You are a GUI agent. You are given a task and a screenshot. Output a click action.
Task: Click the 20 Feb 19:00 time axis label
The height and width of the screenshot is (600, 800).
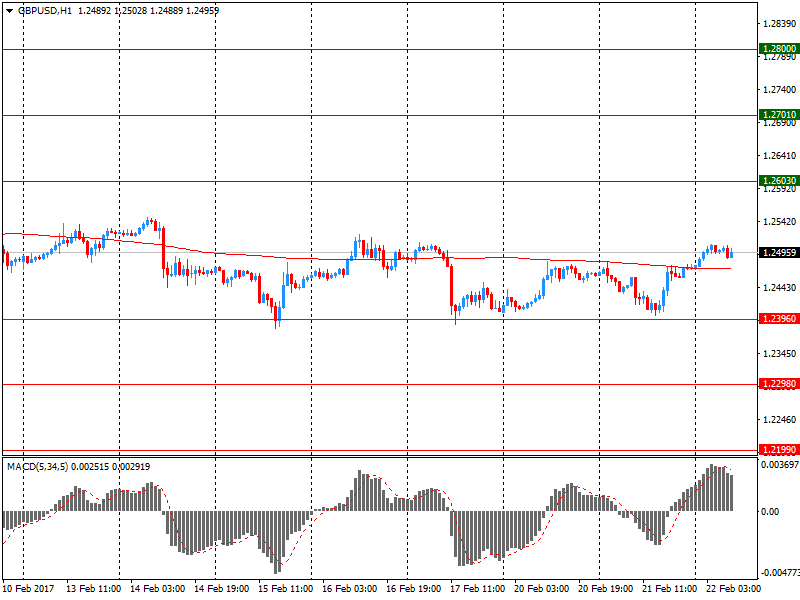coord(605,588)
